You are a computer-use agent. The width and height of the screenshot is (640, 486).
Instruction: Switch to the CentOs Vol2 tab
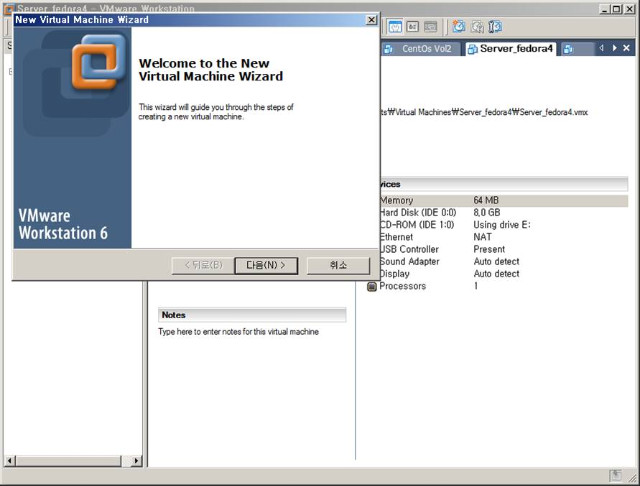point(421,49)
